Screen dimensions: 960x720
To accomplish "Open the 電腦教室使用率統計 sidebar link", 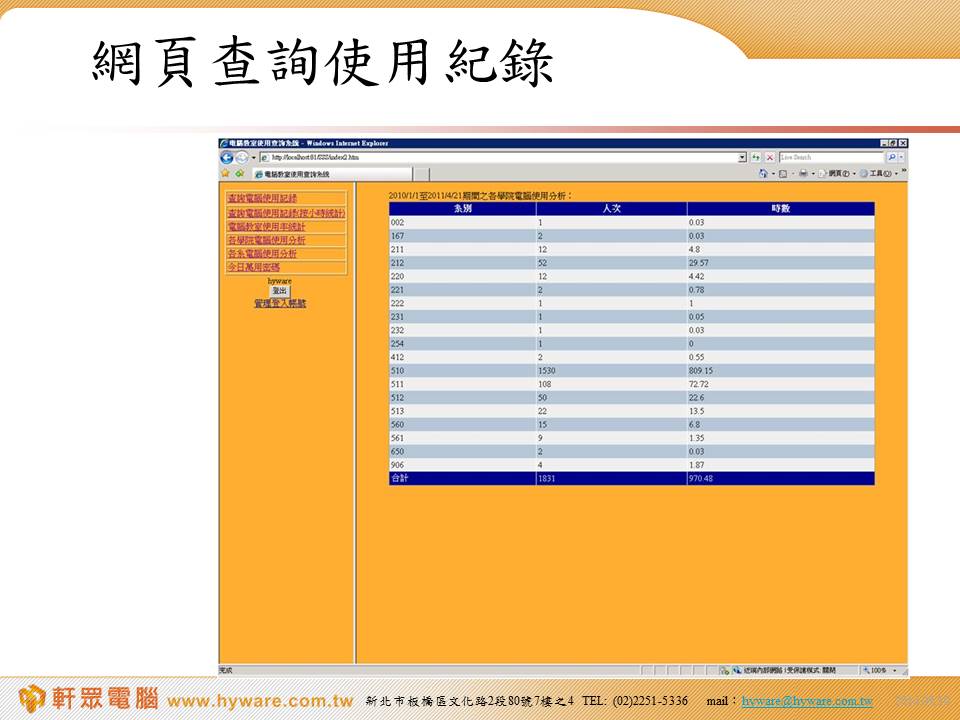I will [268, 227].
